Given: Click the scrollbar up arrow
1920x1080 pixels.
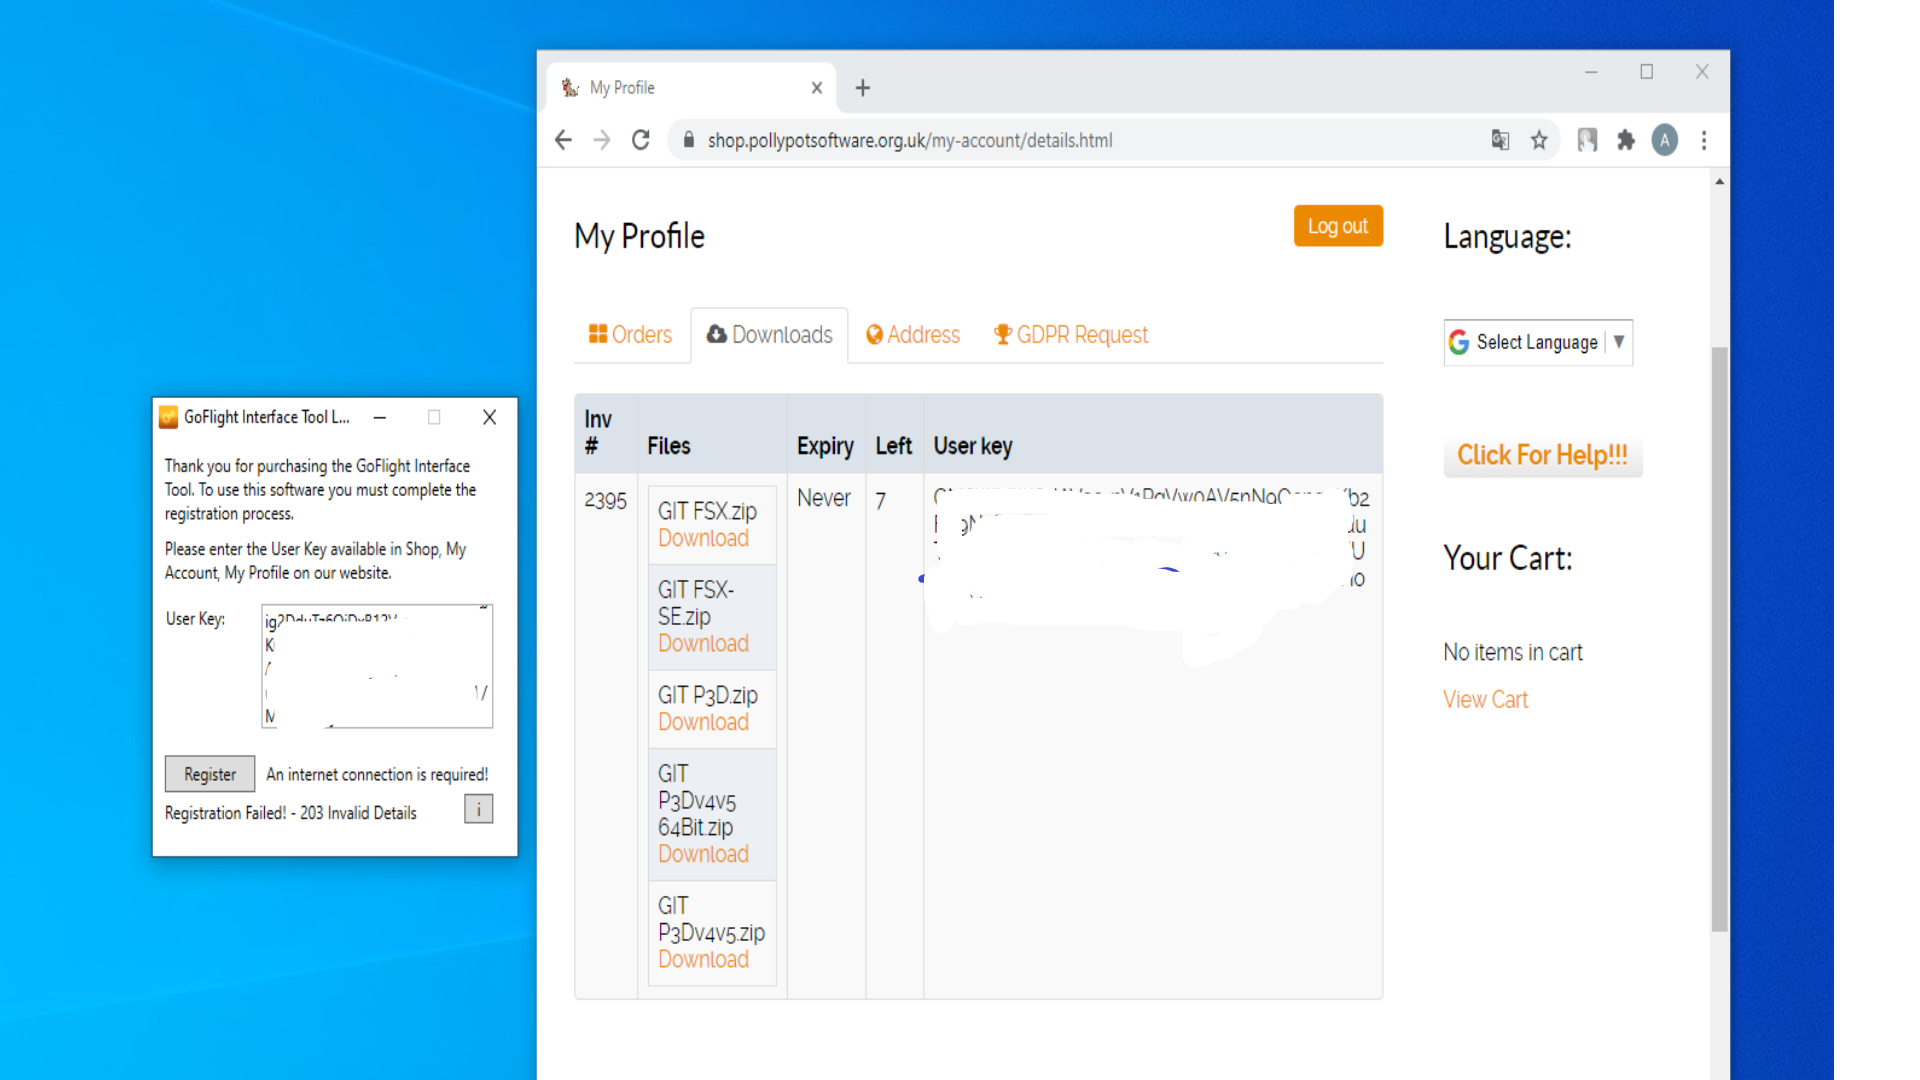Looking at the screenshot, I should point(1719,181).
